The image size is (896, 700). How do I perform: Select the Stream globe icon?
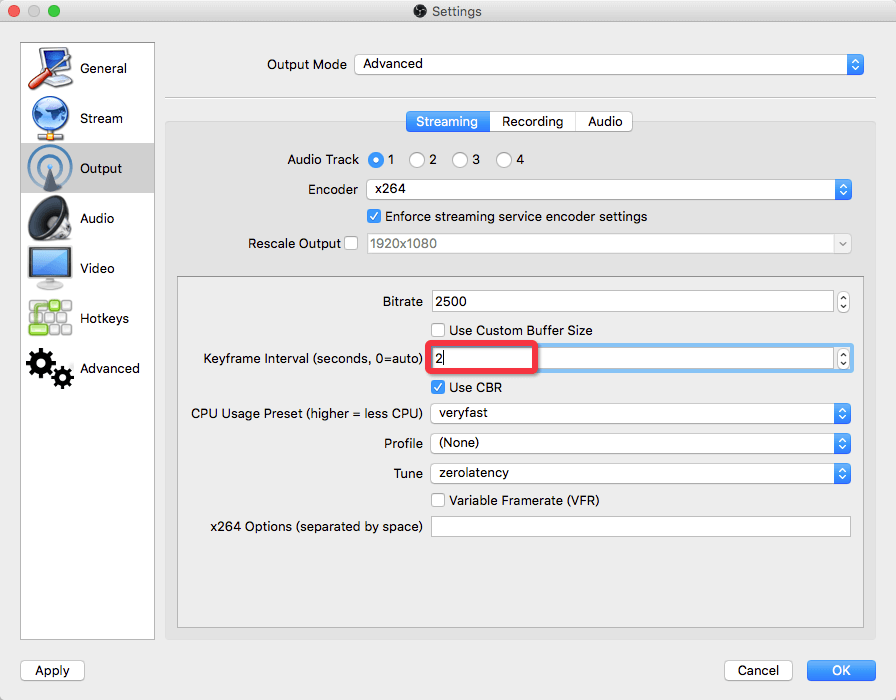(x=50, y=118)
